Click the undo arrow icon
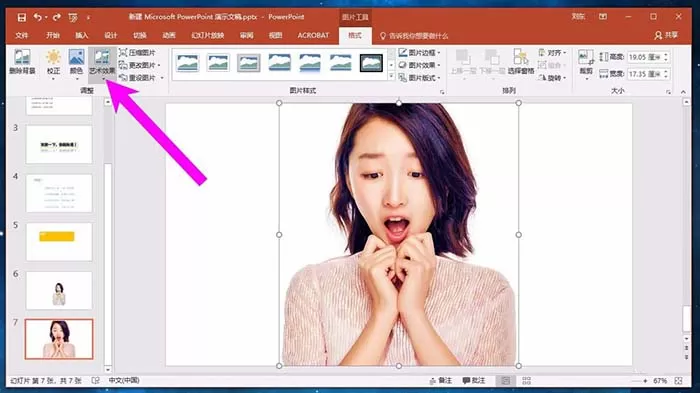The width and height of the screenshot is (700, 393). click(38, 17)
